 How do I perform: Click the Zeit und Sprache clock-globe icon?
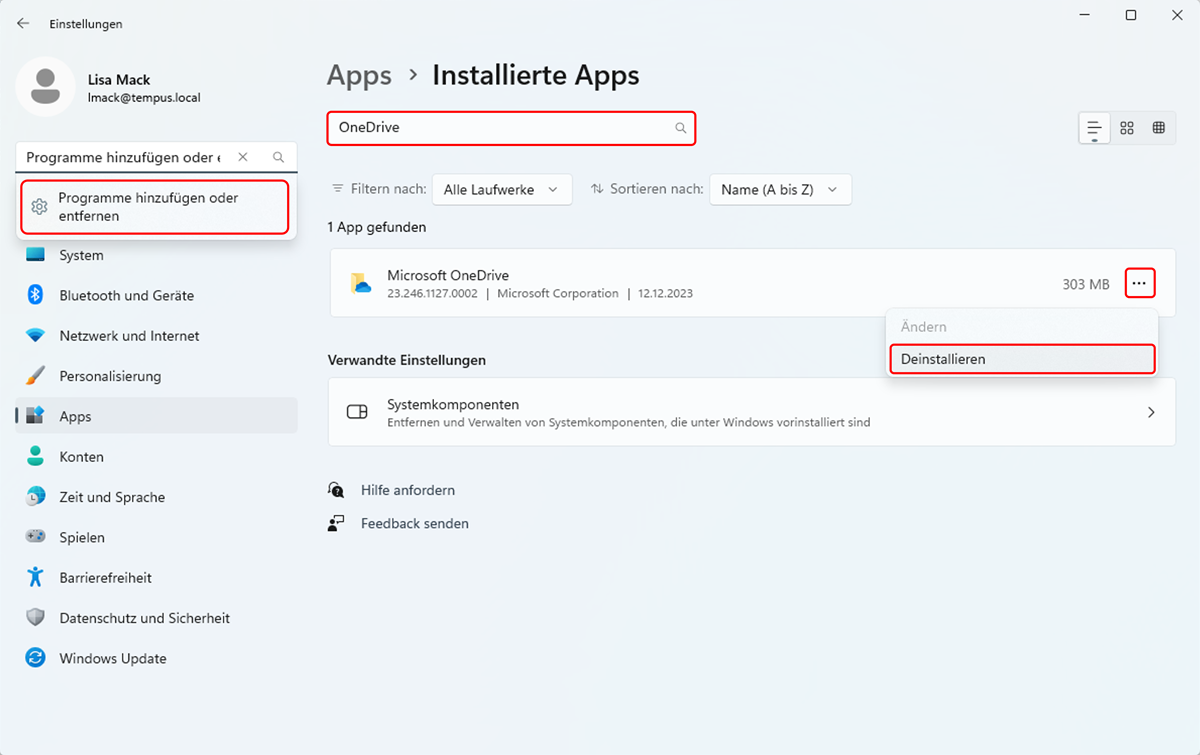point(36,497)
